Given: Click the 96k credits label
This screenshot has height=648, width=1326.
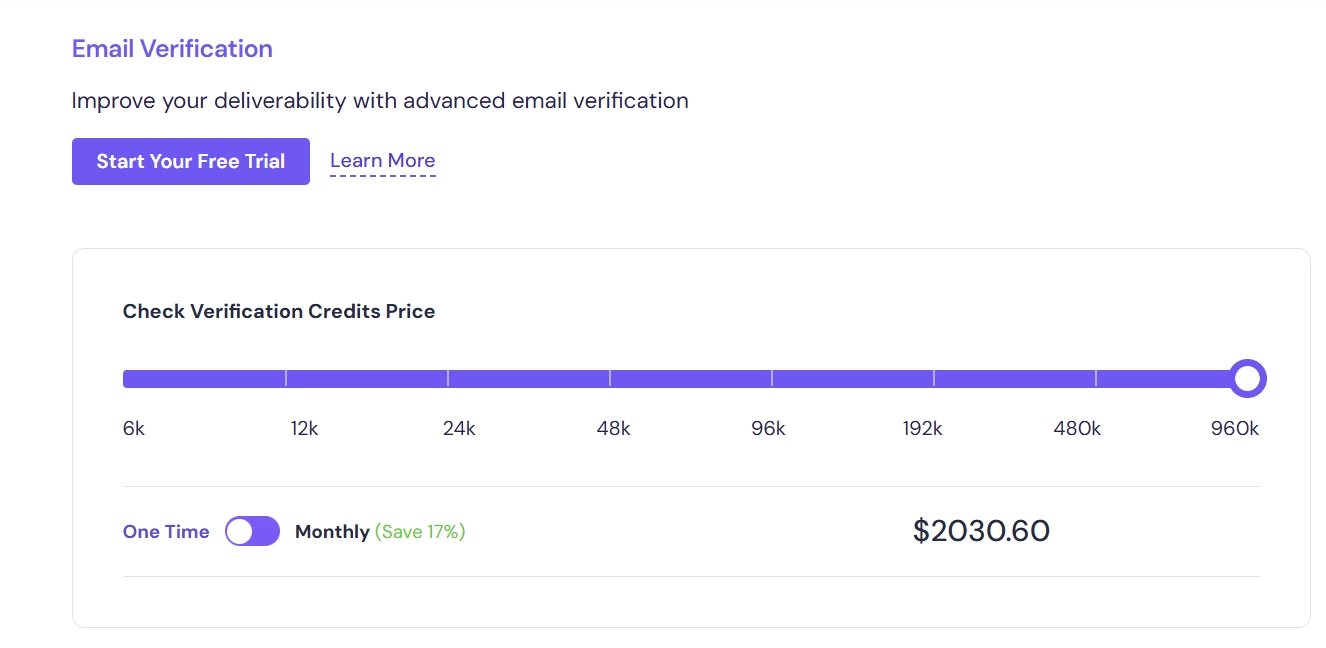Looking at the screenshot, I should point(768,429).
